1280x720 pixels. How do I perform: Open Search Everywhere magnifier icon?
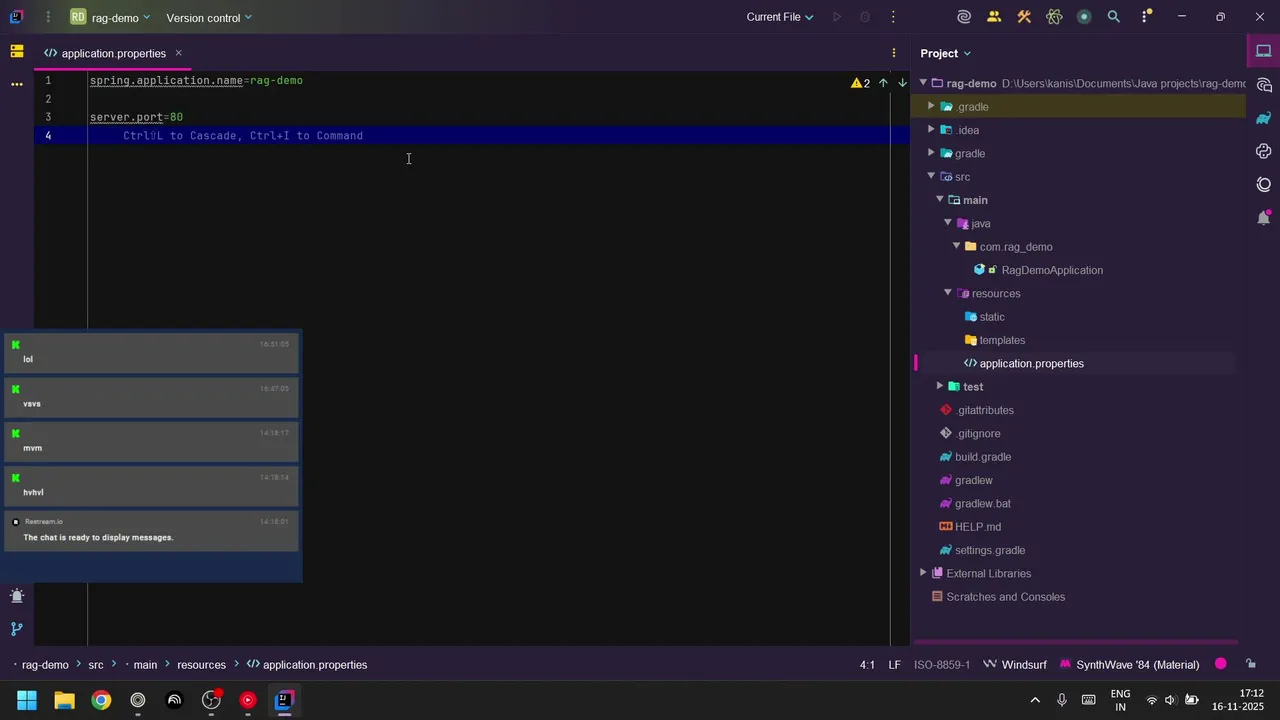(1114, 17)
